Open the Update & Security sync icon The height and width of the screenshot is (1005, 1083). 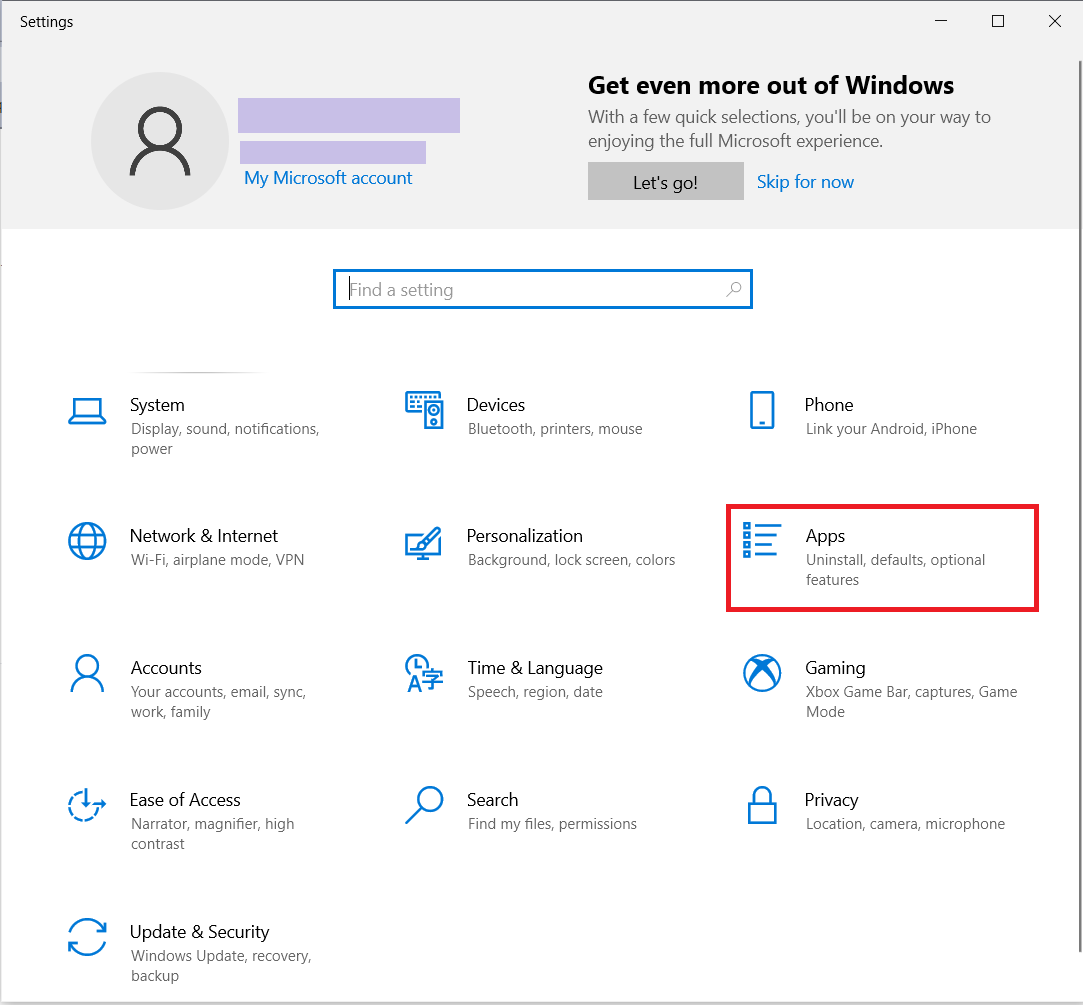[87, 937]
